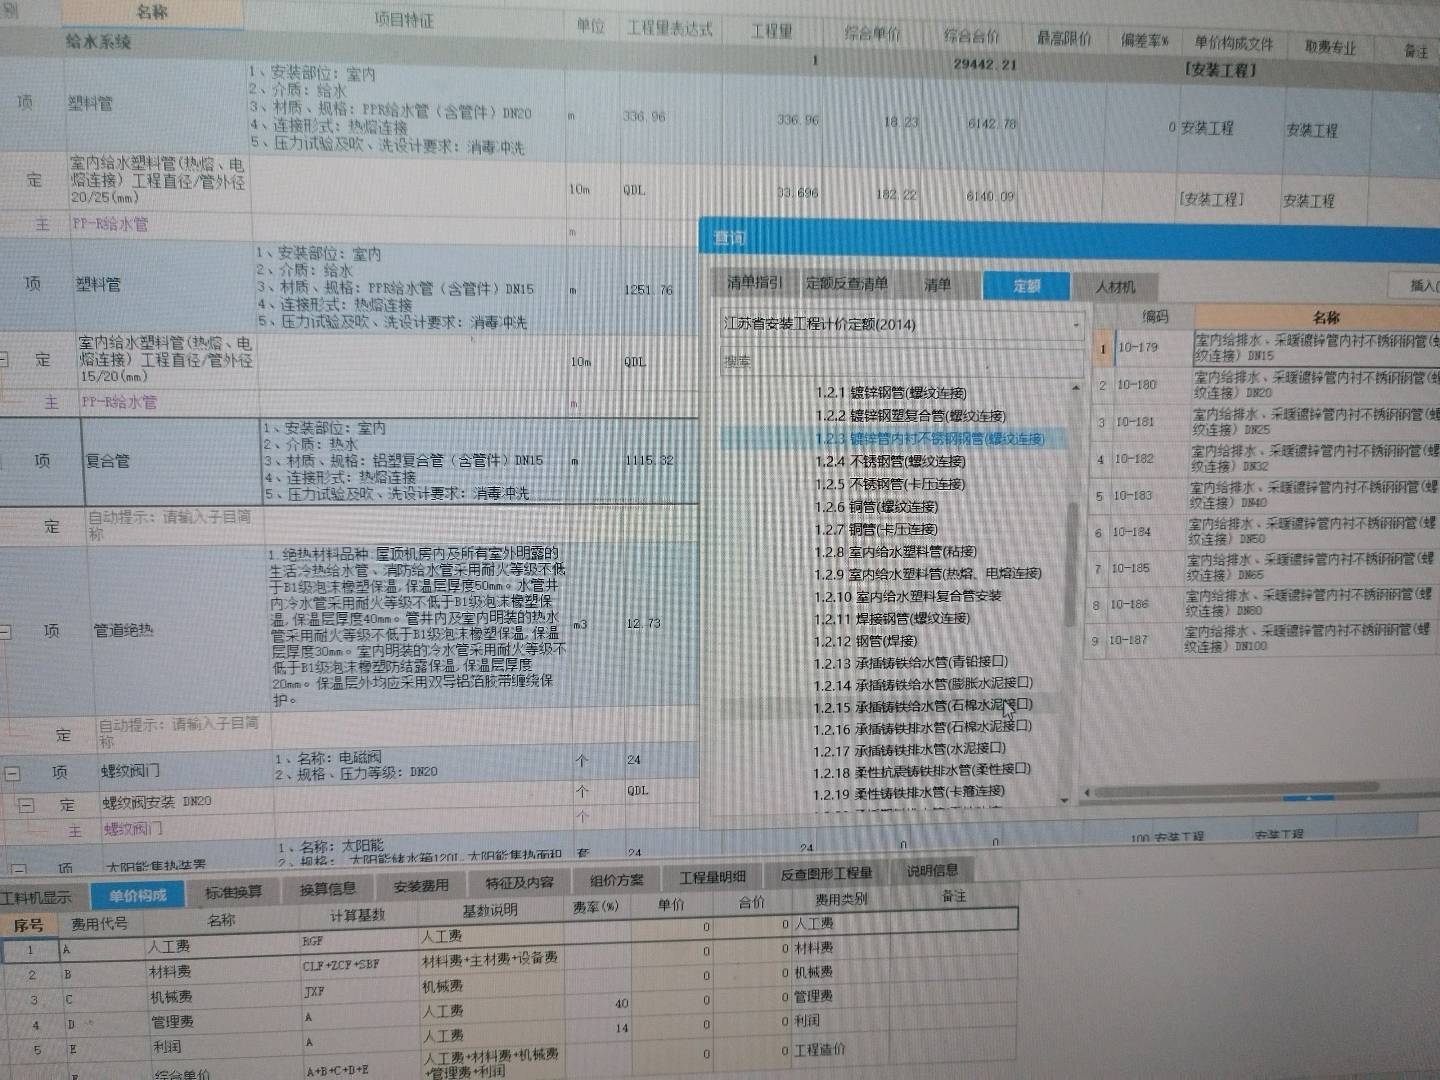Open the 反查图形工程量 tab
1440x1080 pixels.
(x=826, y=874)
